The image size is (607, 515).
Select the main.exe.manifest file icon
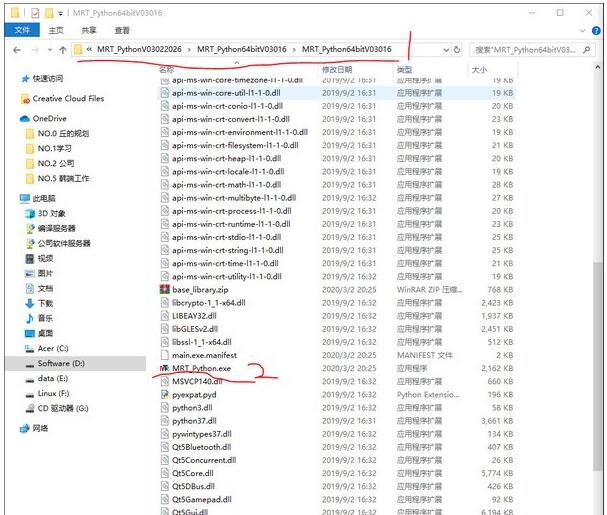[x=165, y=355]
